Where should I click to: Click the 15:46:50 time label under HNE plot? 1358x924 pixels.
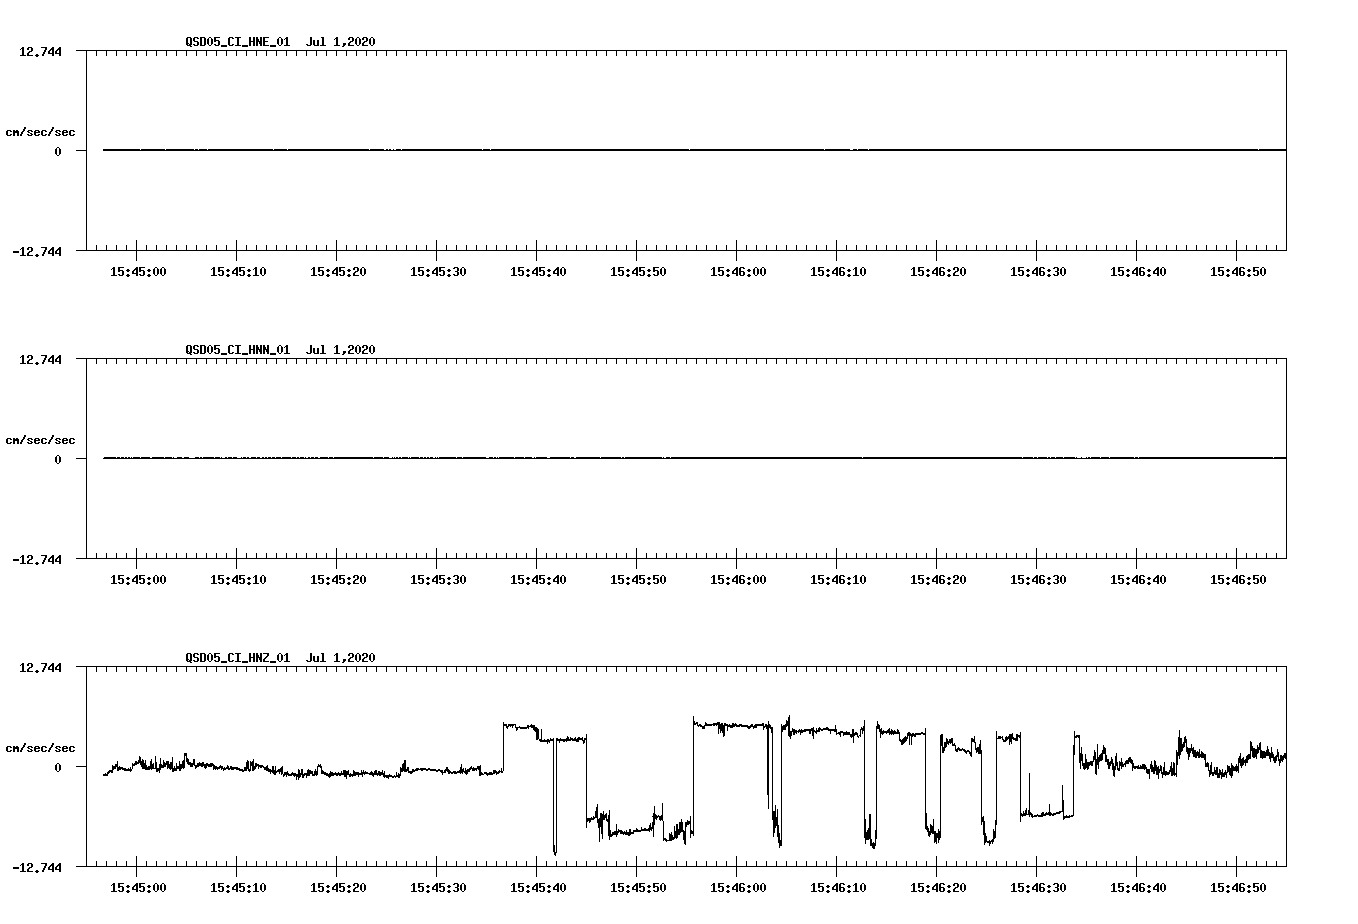point(1238,272)
